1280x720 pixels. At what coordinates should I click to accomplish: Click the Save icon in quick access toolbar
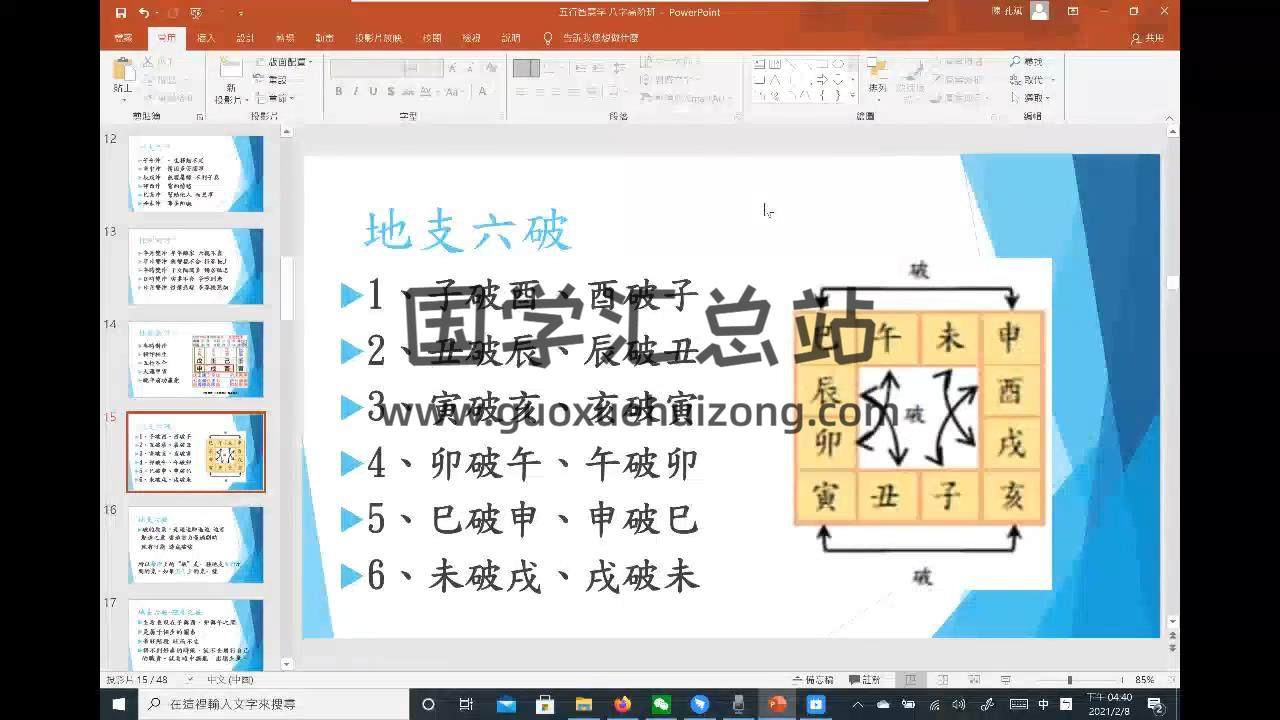click(121, 13)
